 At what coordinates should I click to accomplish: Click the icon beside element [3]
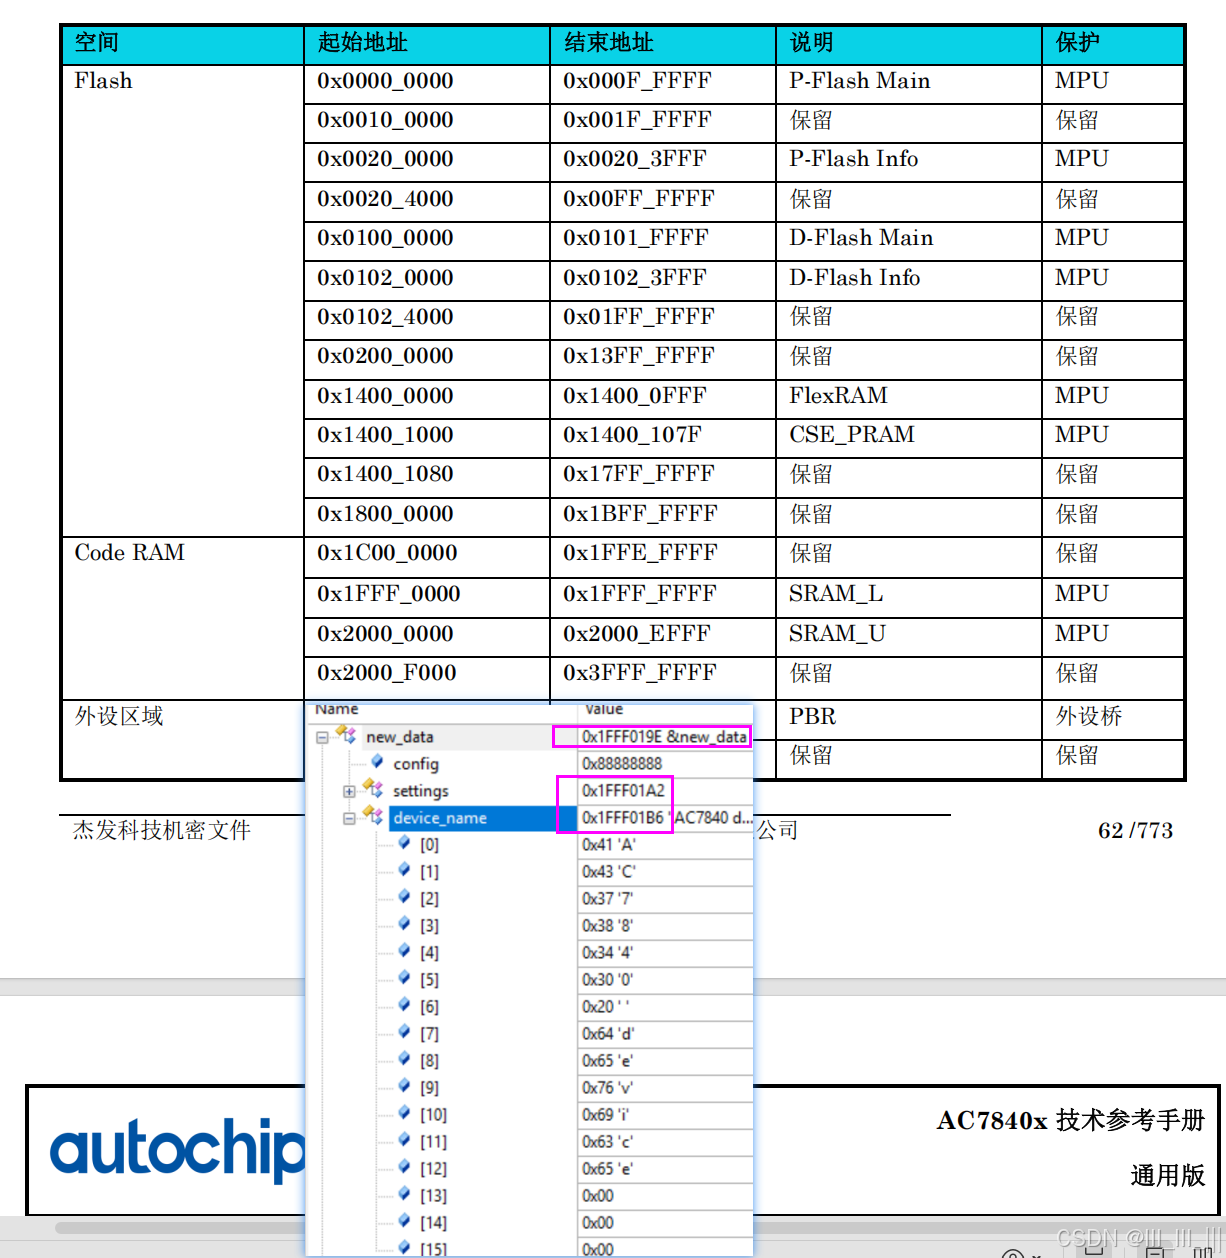[404, 924]
